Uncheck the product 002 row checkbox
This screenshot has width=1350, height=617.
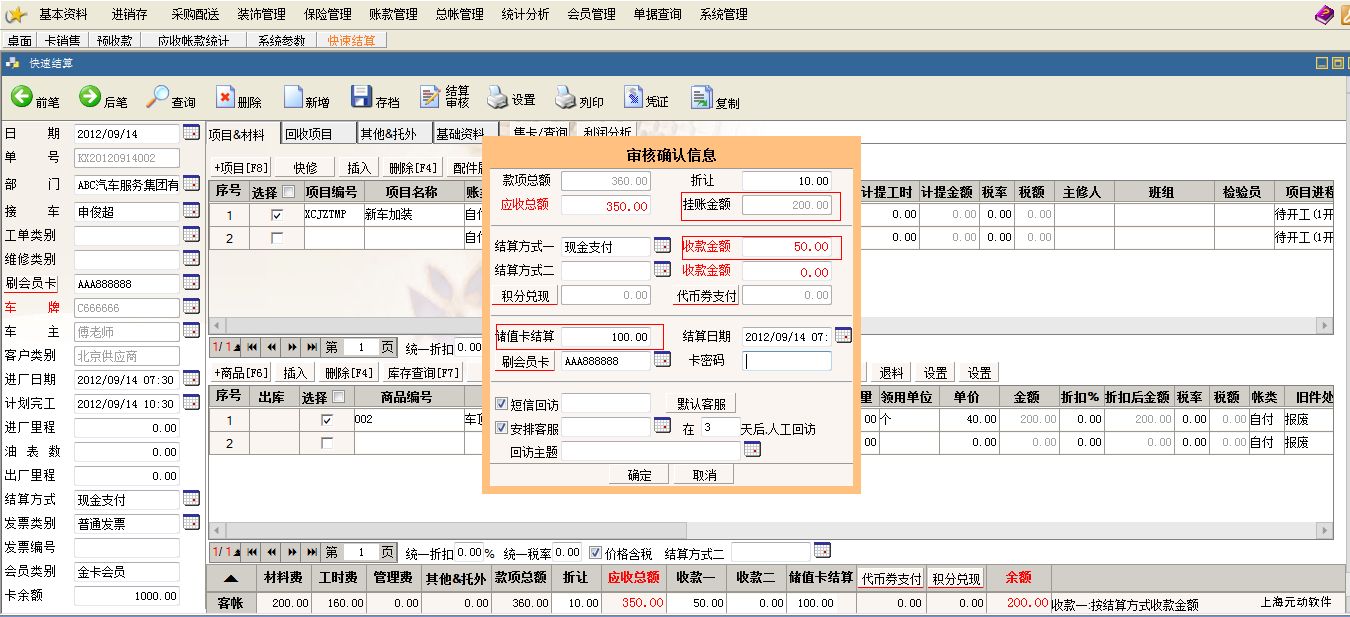click(326, 420)
